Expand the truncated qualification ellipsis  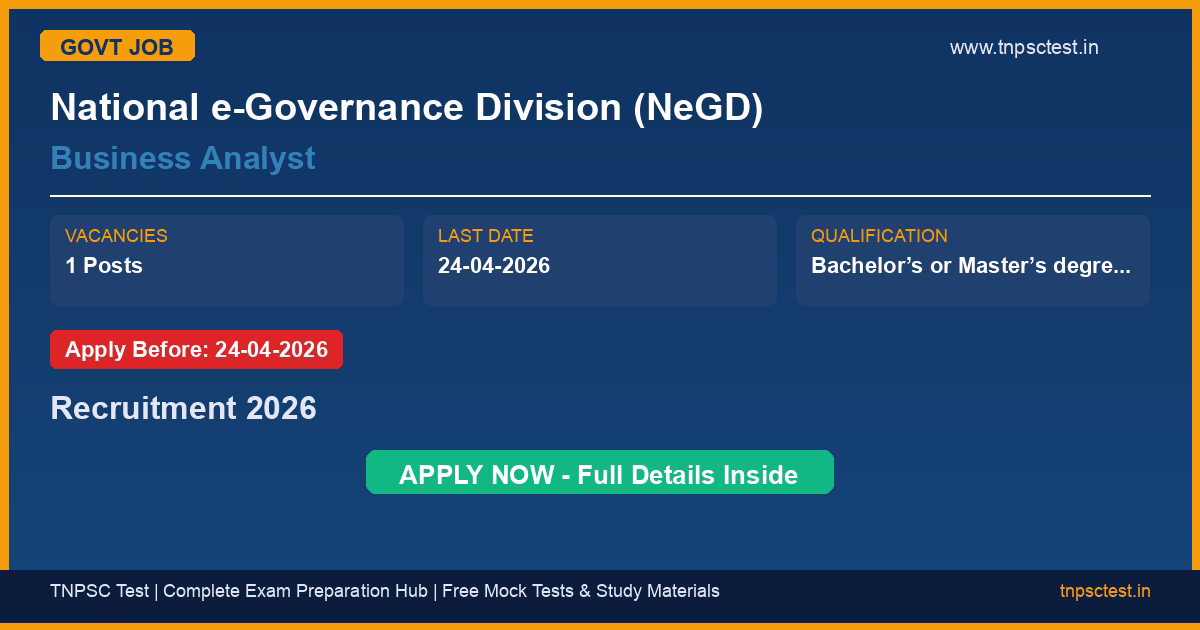coord(1123,266)
